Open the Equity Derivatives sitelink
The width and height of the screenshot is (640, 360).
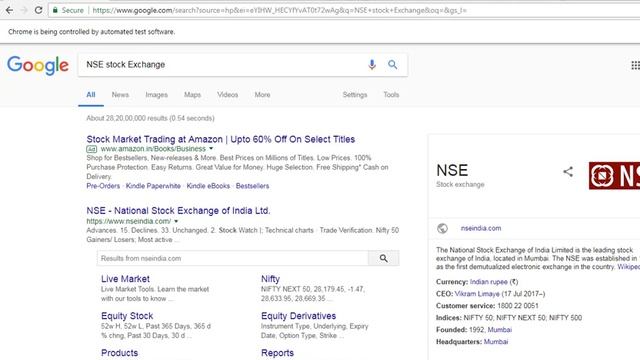(x=298, y=316)
